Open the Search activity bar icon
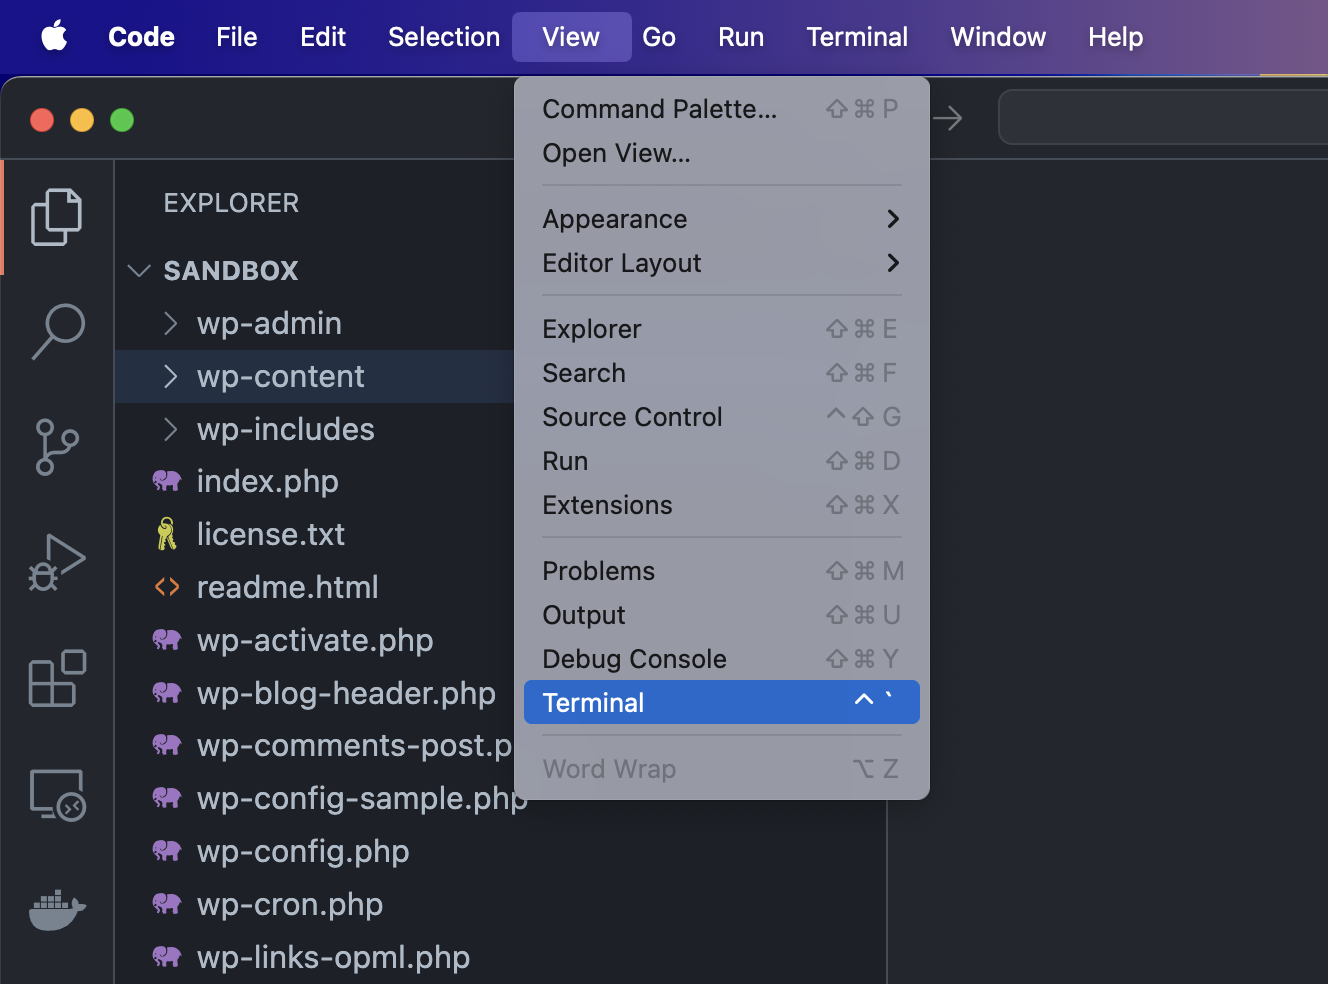1328x984 pixels. [x=57, y=332]
